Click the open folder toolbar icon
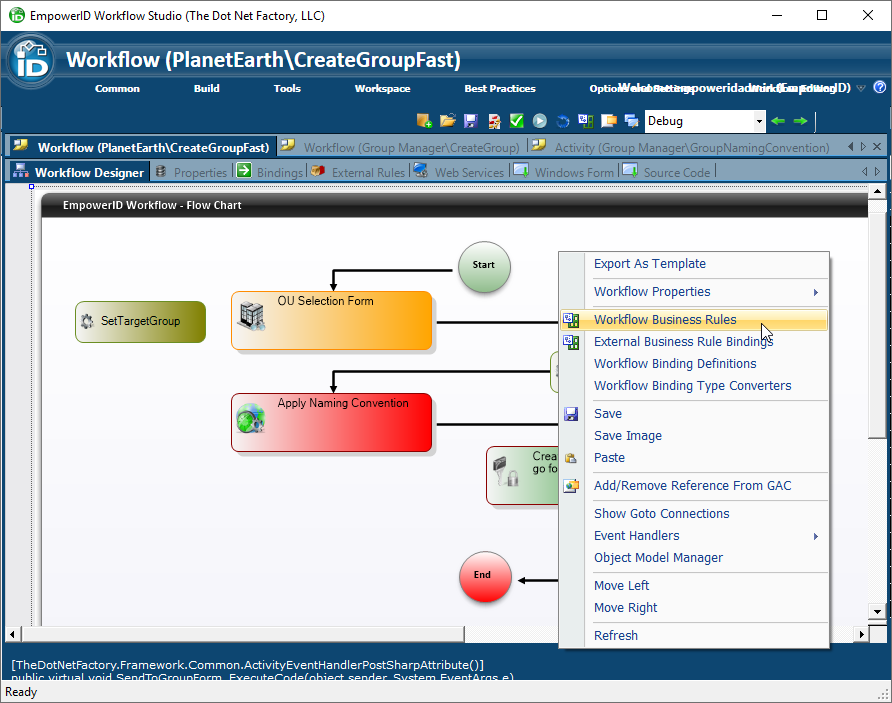The width and height of the screenshot is (892, 703). [x=447, y=121]
